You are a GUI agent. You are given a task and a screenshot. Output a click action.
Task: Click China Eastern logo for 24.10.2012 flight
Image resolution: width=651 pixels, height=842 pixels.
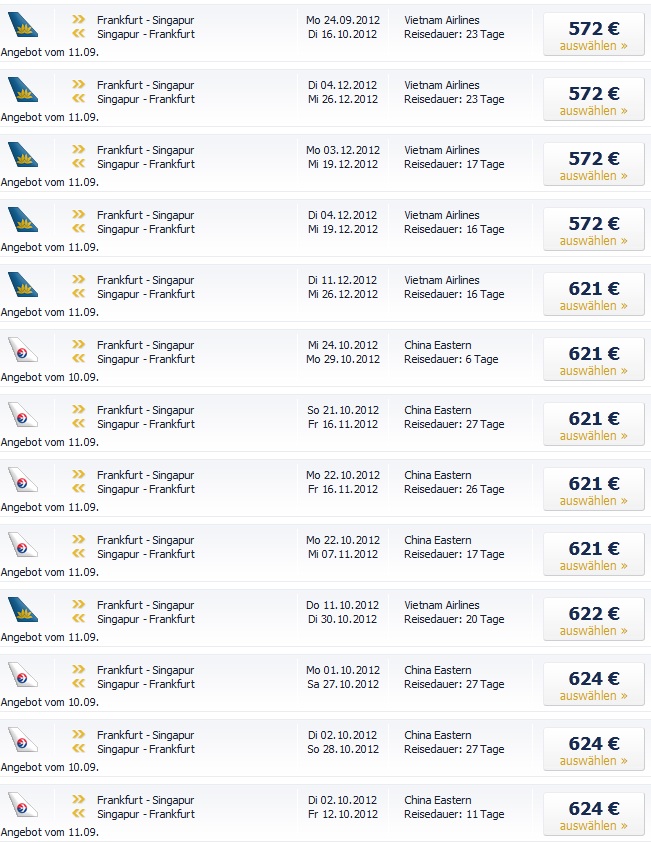[x=23, y=350]
